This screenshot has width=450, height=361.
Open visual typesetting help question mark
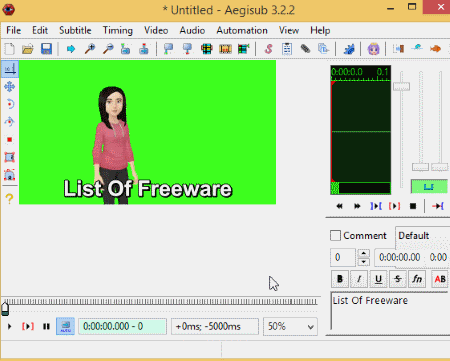tap(10, 199)
